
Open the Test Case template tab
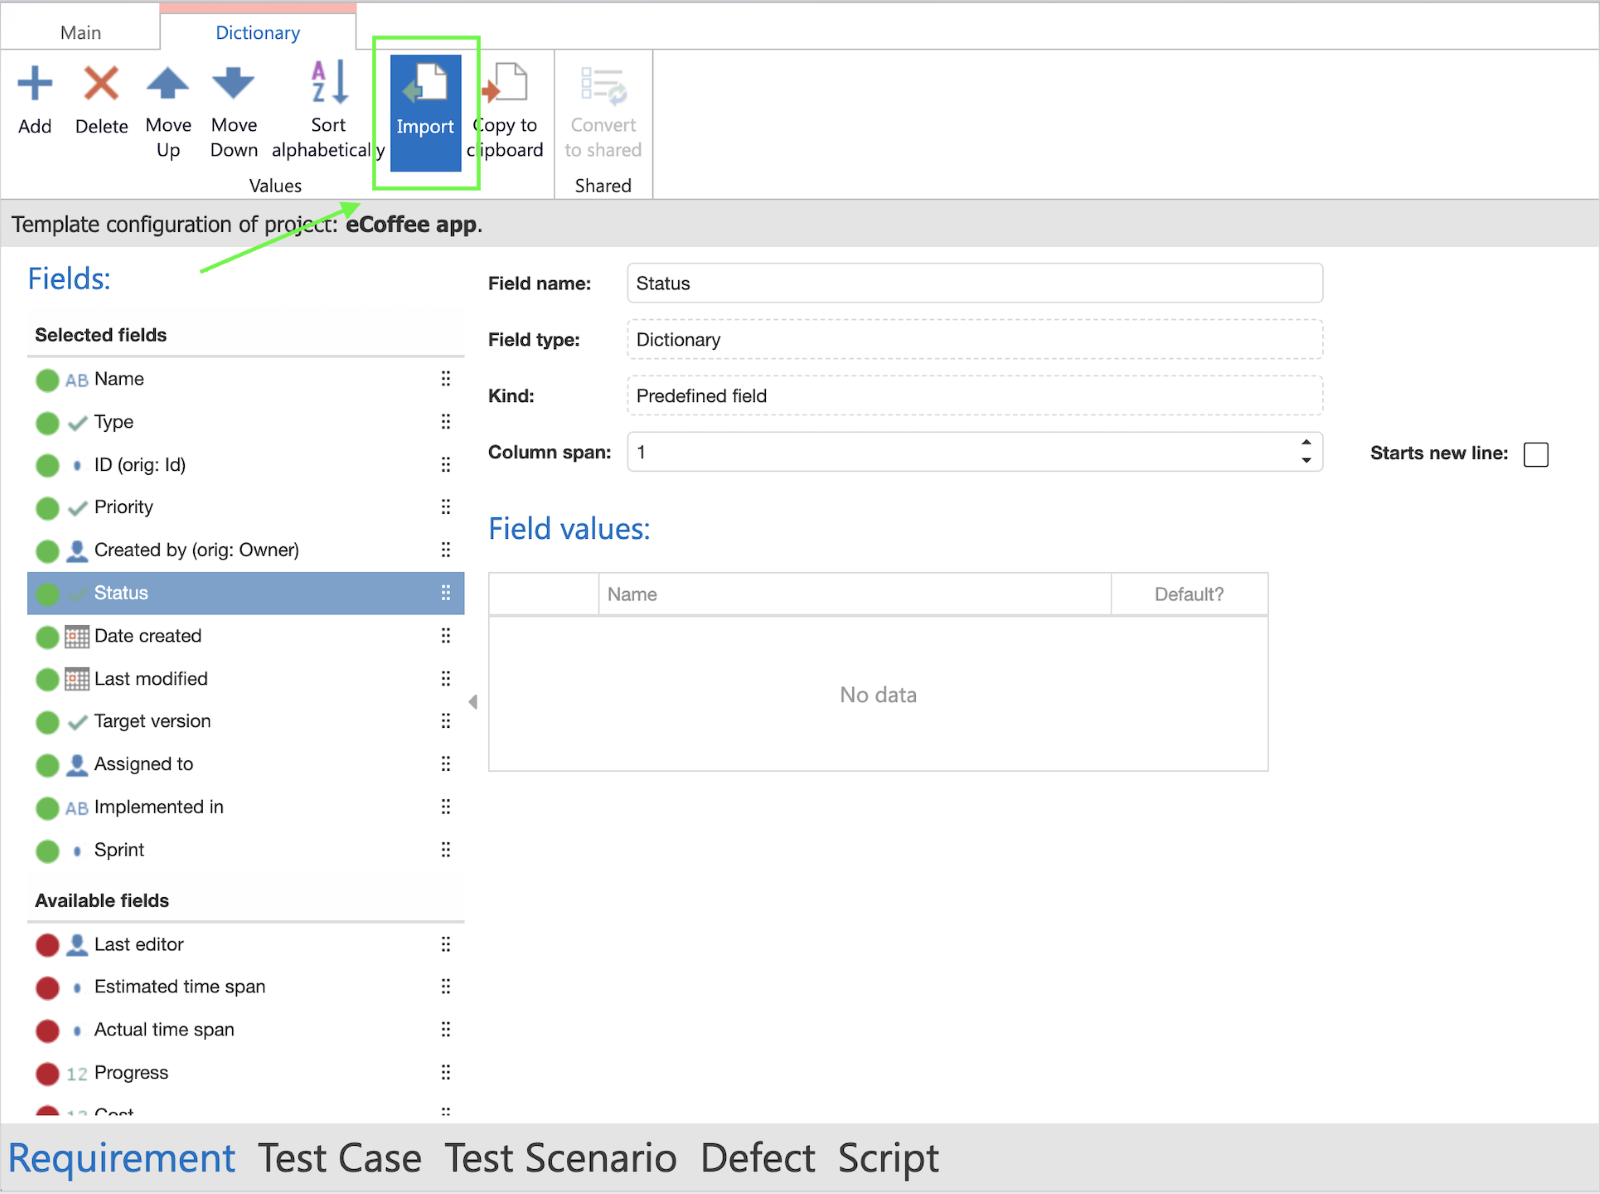pyautogui.click(x=340, y=1158)
